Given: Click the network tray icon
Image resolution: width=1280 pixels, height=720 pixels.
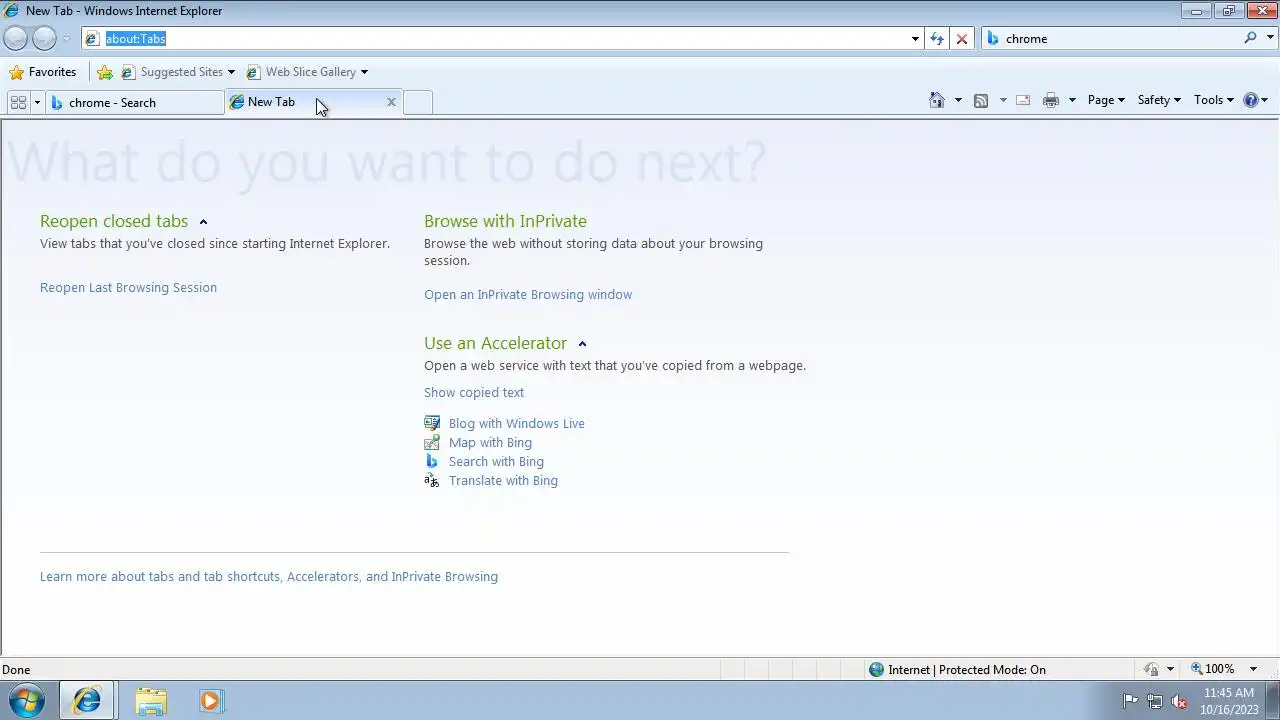Looking at the screenshot, I should [1155, 701].
